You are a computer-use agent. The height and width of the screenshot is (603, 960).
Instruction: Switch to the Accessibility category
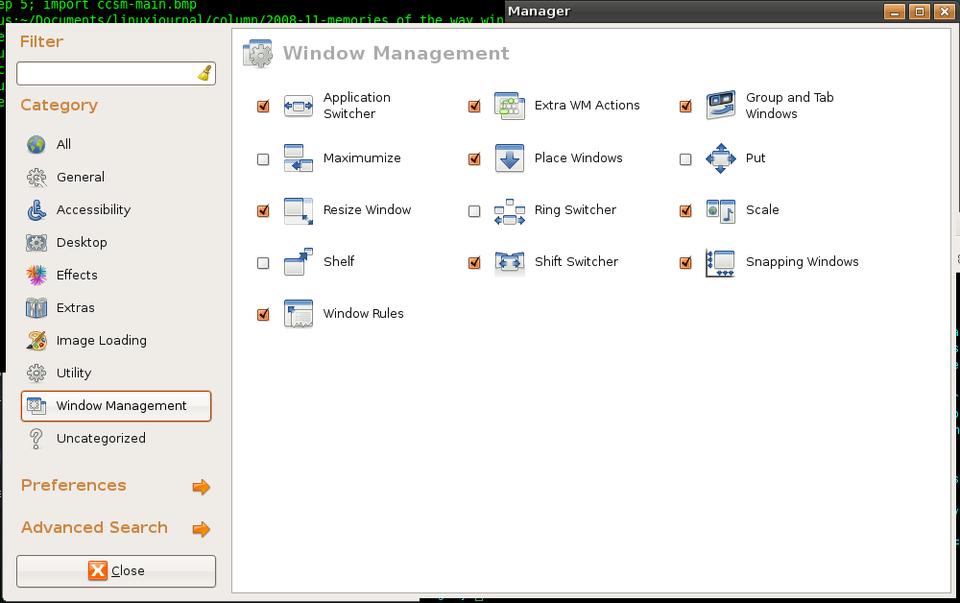pos(93,210)
